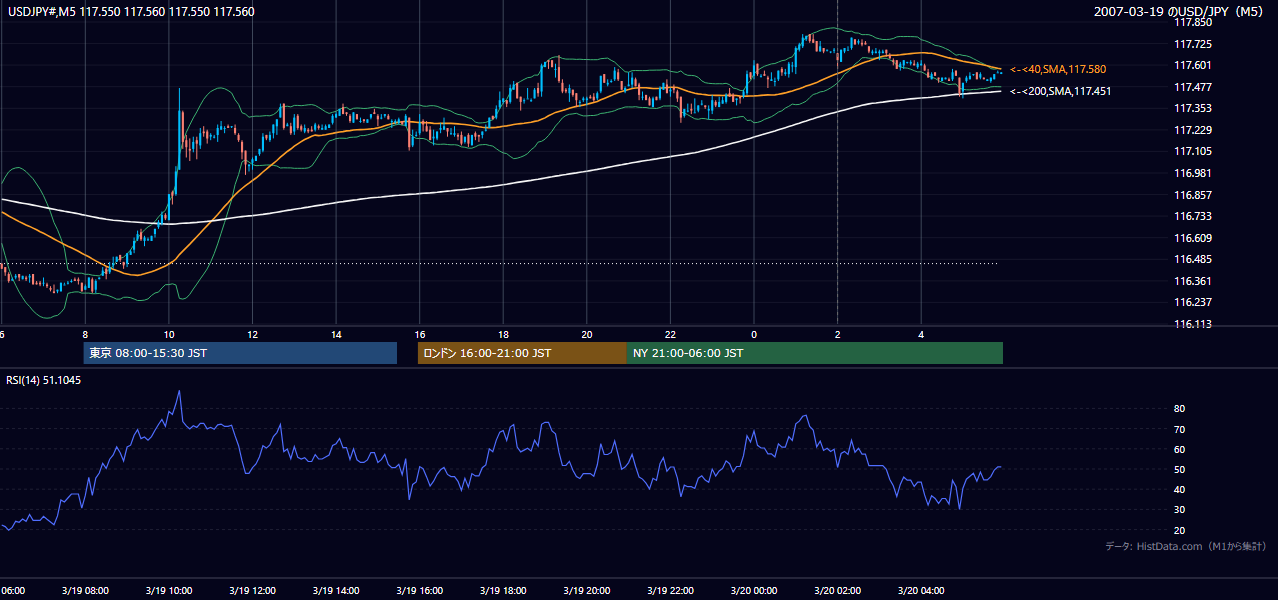Viewport: 1278px width, 600px height.
Task: Select the 2007-03-19 USD/JPY (M5) title
Action: coord(1180,12)
